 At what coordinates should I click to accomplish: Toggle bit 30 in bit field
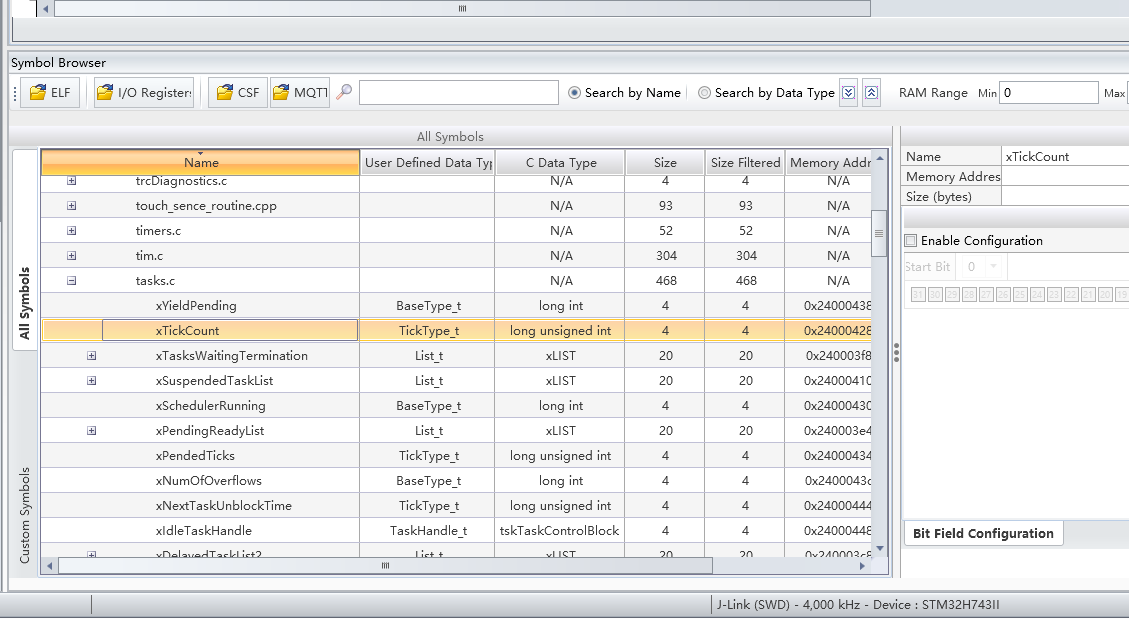coord(935,294)
